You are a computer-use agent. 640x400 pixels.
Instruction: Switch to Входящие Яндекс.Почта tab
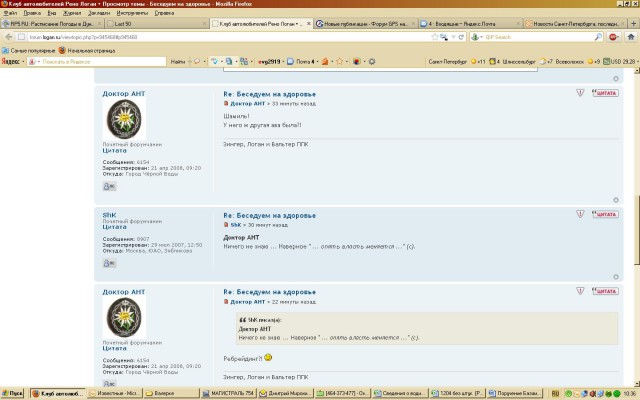point(470,24)
